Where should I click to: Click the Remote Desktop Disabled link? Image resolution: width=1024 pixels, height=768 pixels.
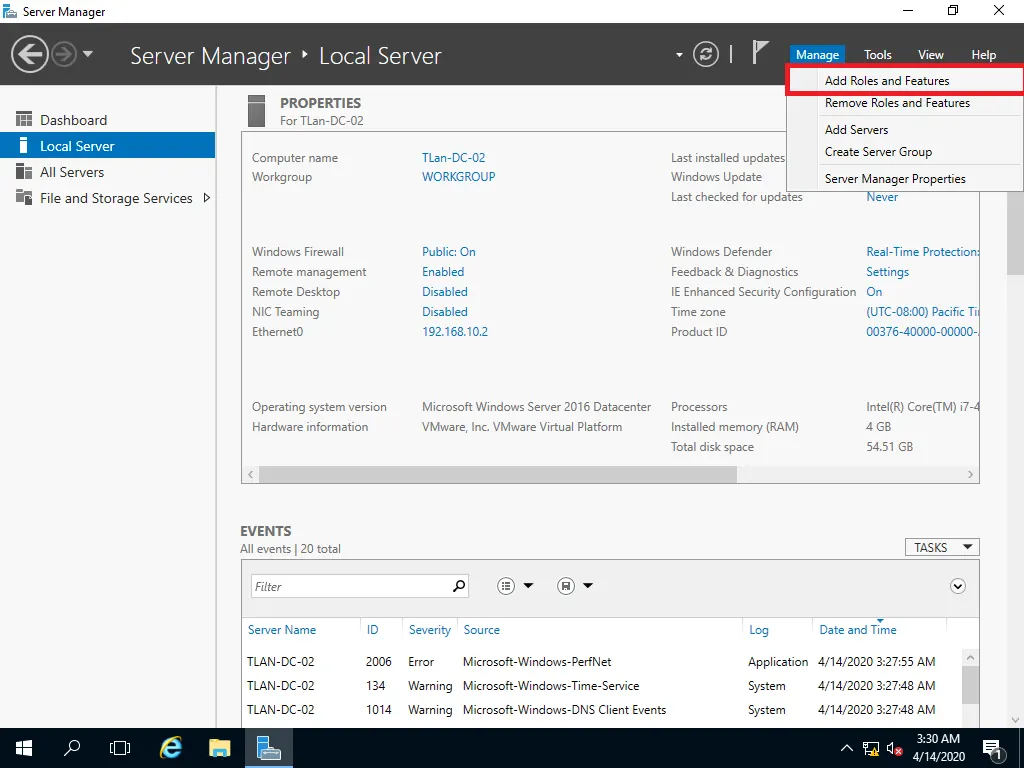pos(445,292)
